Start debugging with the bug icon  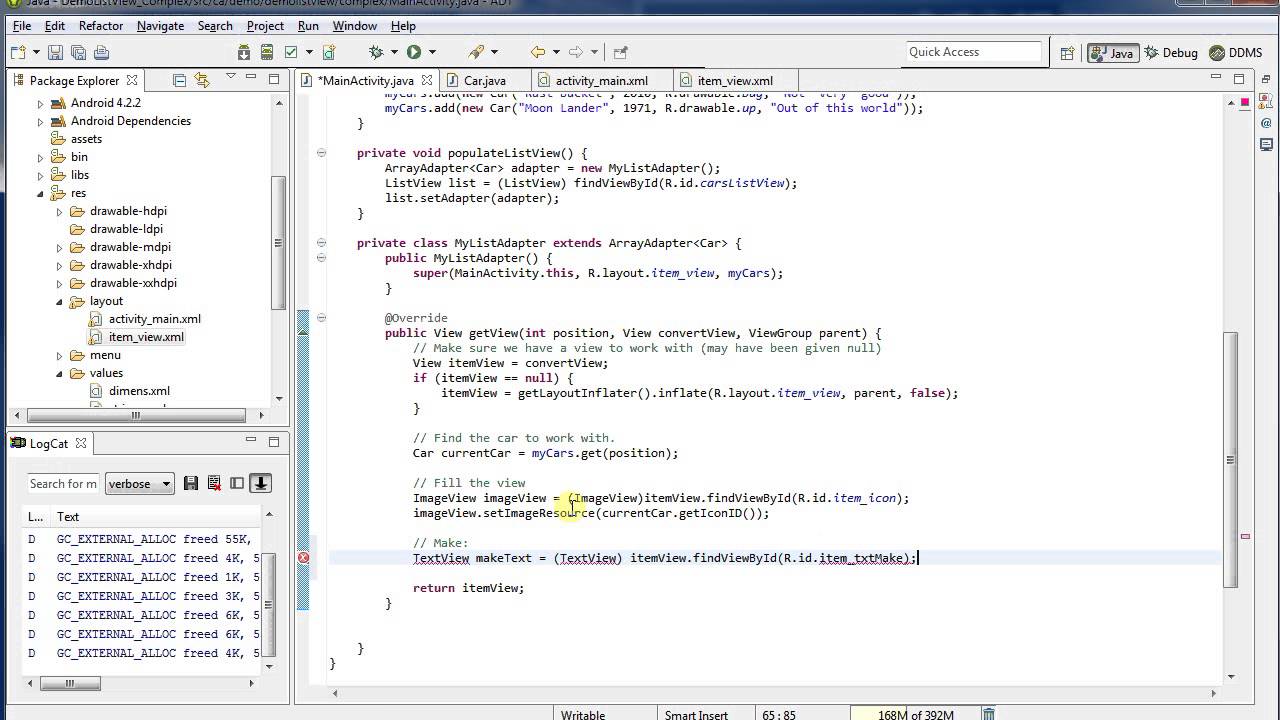(x=376, y=52)
